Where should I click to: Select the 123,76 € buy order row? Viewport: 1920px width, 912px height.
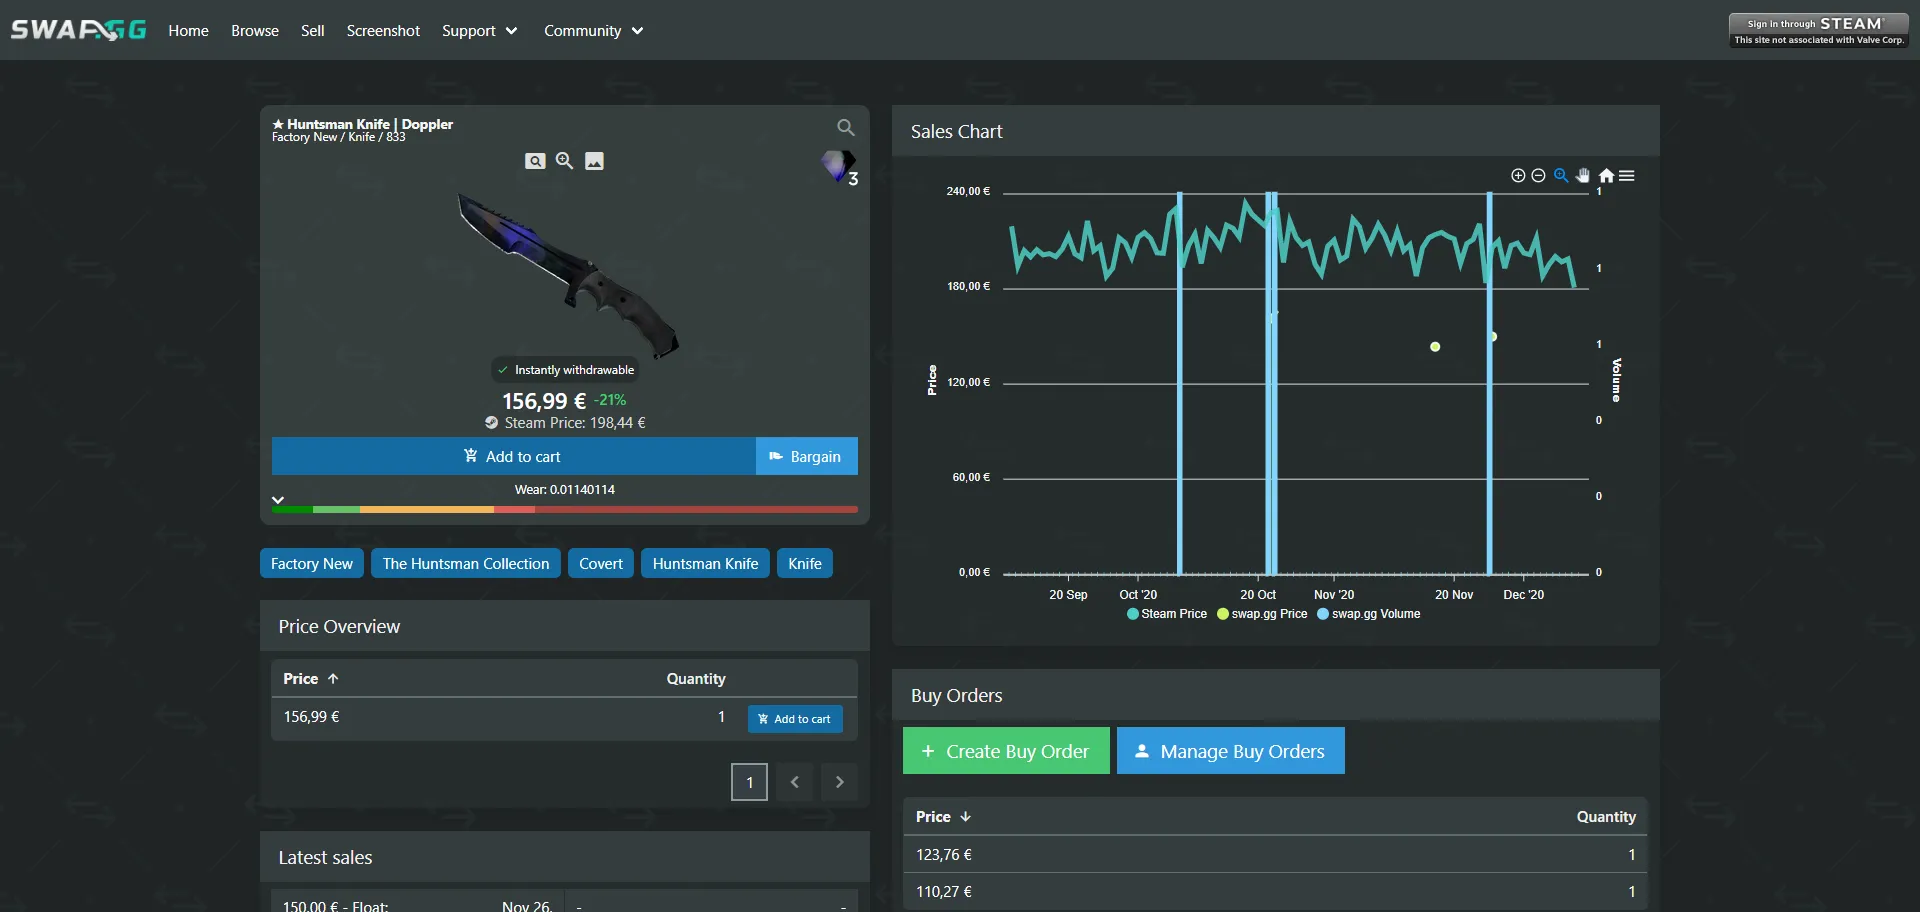[x=1275, y=854]
